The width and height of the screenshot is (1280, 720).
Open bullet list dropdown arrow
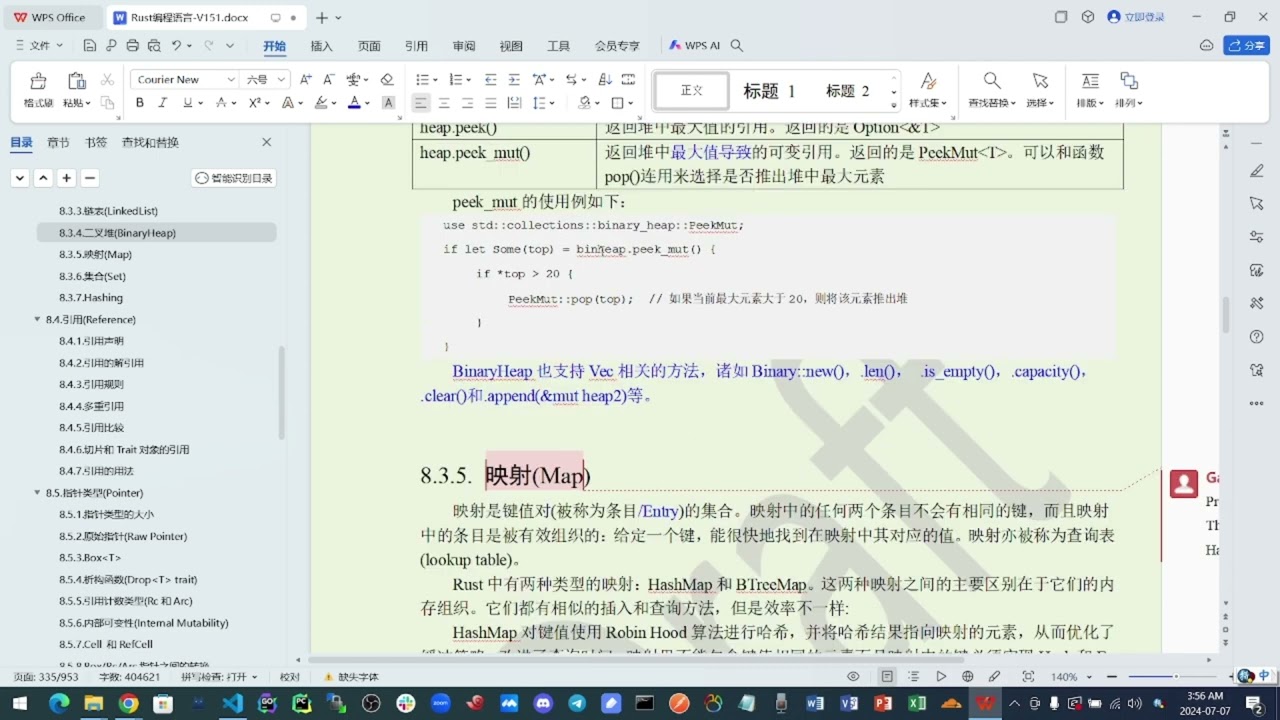435,80
